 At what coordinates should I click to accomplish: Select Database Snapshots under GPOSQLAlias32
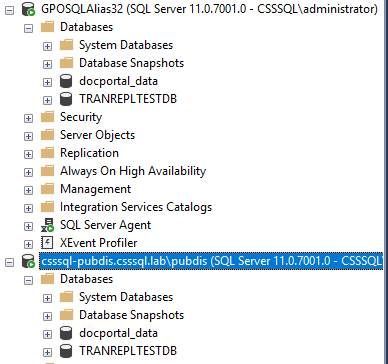[x=131, y=63]
